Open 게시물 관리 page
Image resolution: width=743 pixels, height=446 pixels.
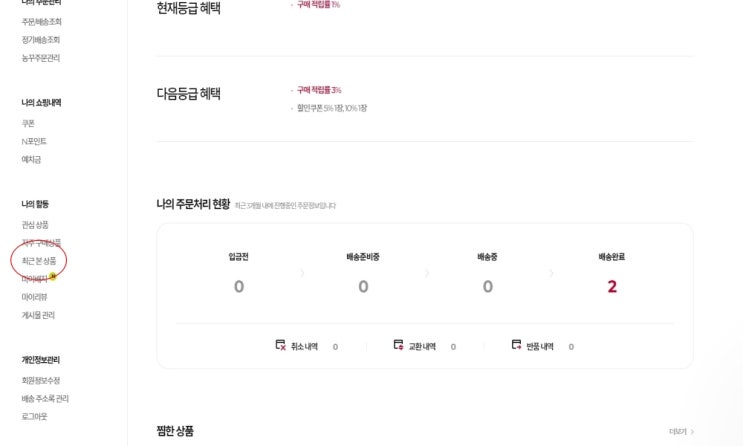pyautogui.click(x=38, y=315)
